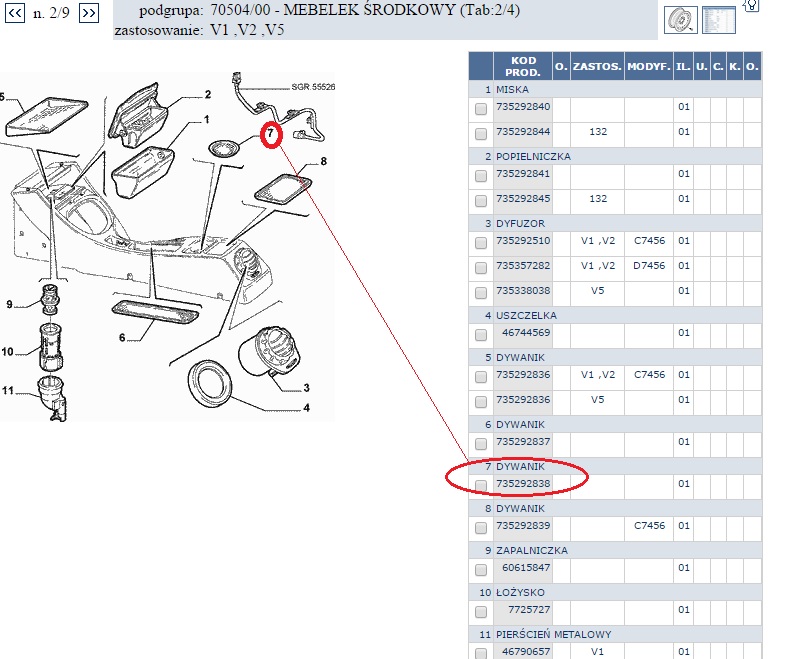Click callout number 6 in the diagram
This screenshot has height=659, width=797.
click(x=122, y=338)
